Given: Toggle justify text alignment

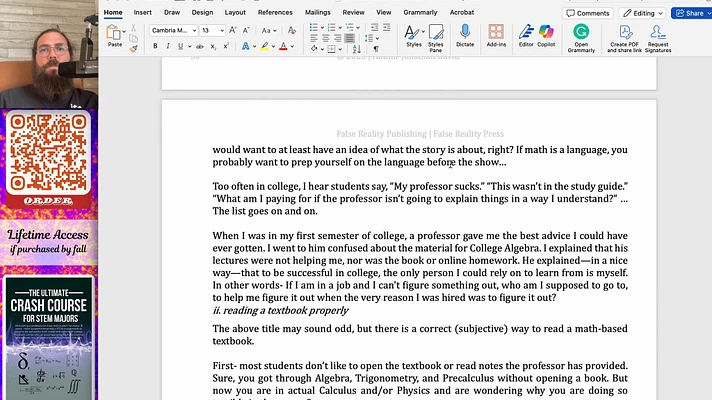Looking at the screenshot, I should point(349,39).
